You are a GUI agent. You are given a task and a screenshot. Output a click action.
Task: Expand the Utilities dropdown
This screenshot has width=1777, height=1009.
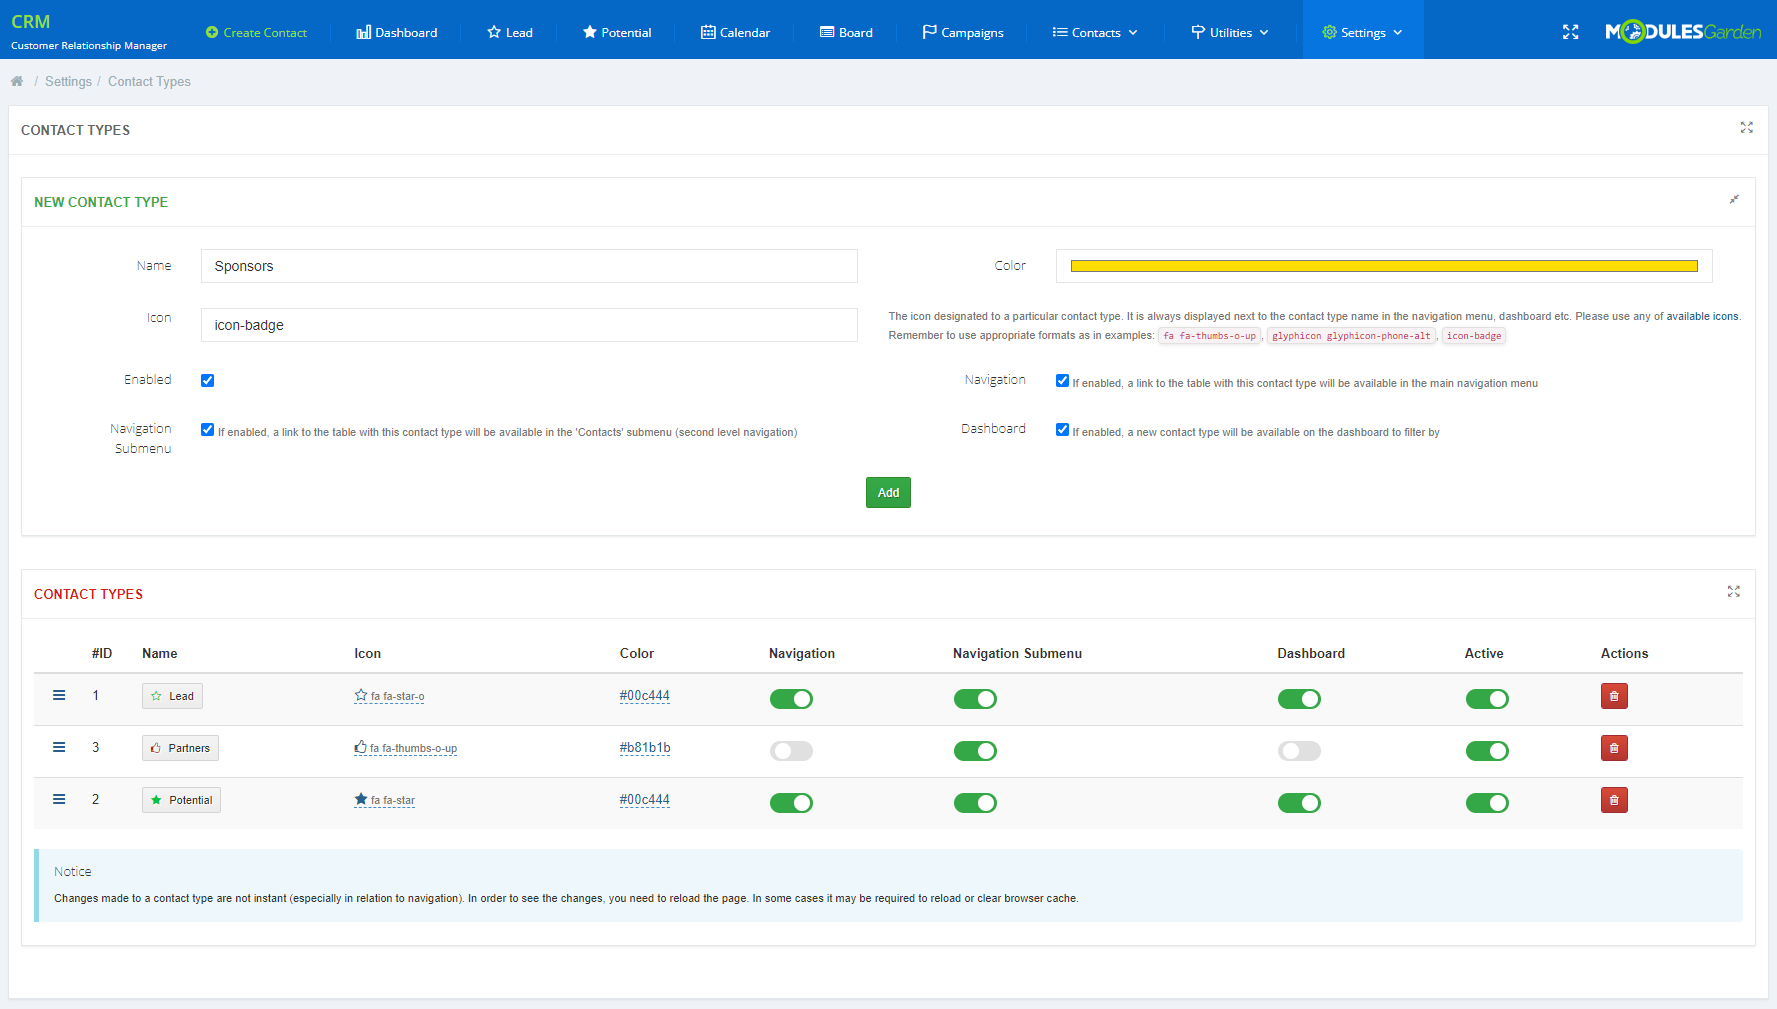(x=1229, y=32)
